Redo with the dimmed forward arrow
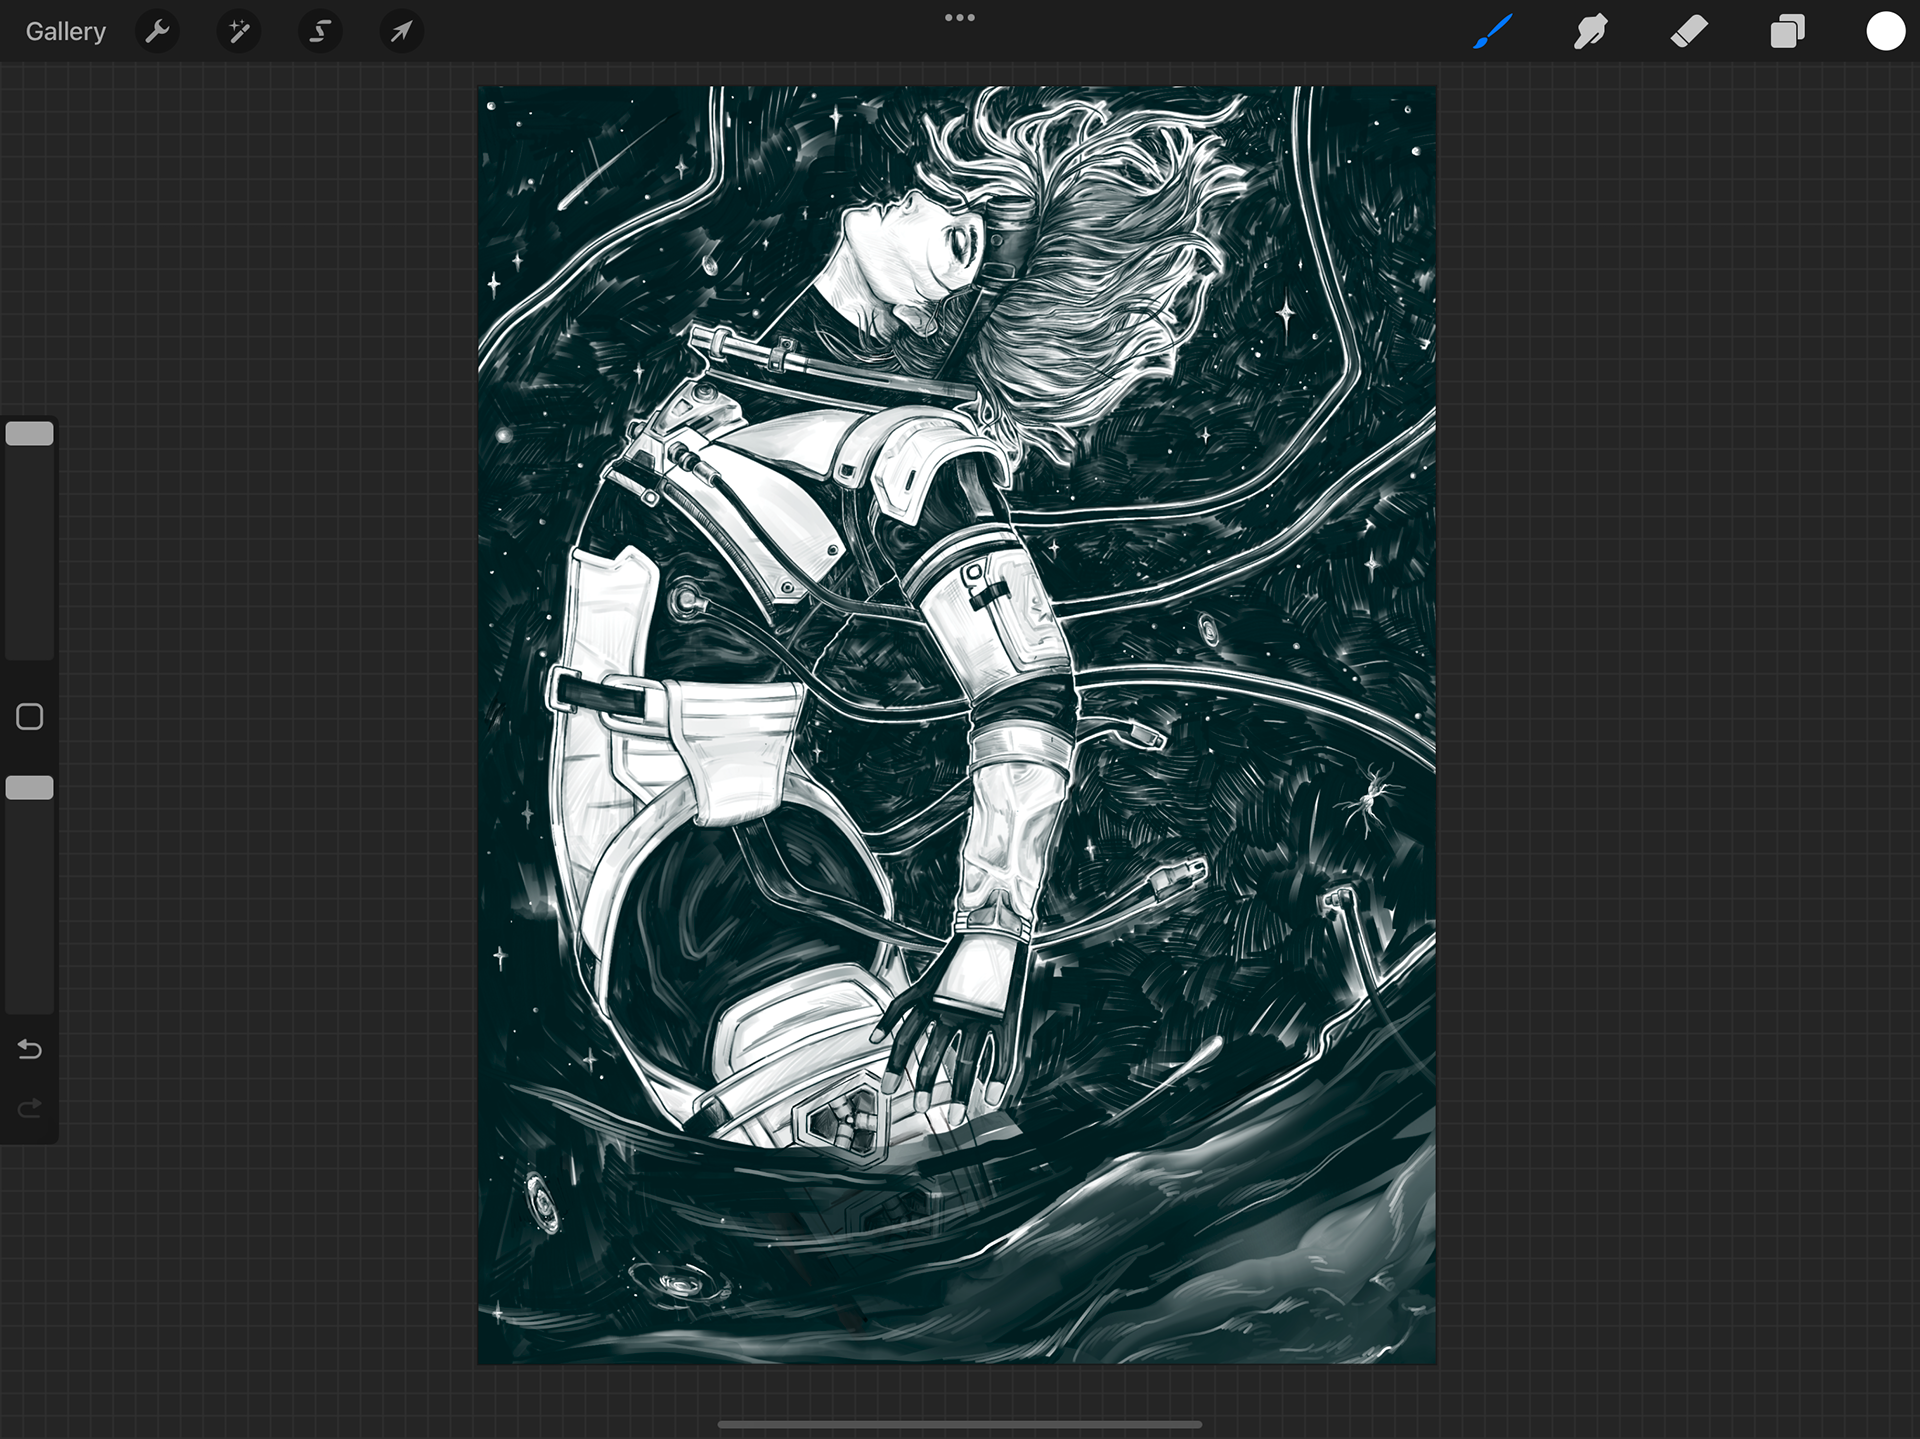 [x=30, y=1108]
